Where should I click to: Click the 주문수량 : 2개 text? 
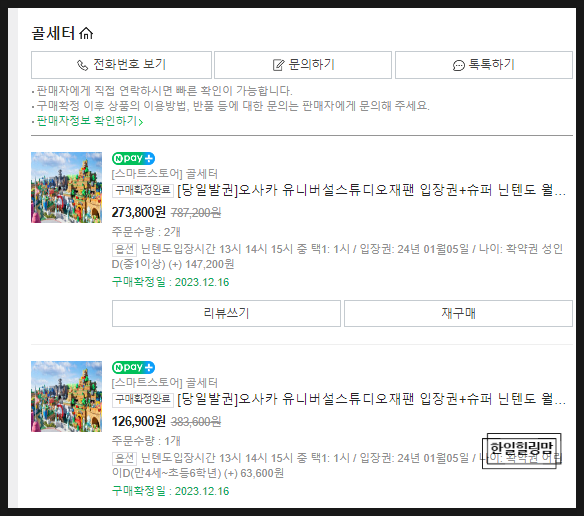tap(146, 232)
